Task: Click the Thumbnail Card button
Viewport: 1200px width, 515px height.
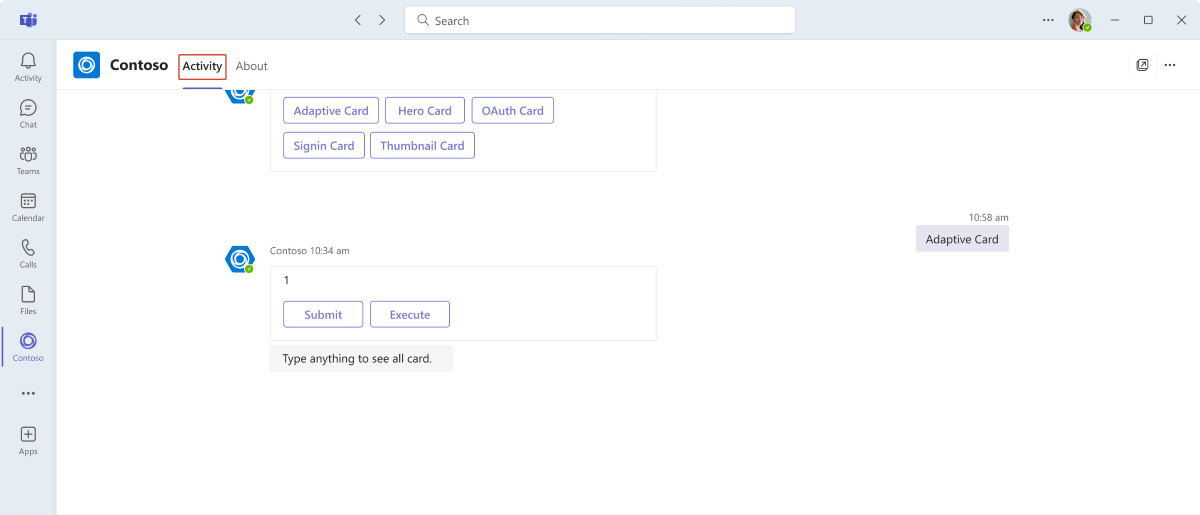Action: tap(422, 146)
